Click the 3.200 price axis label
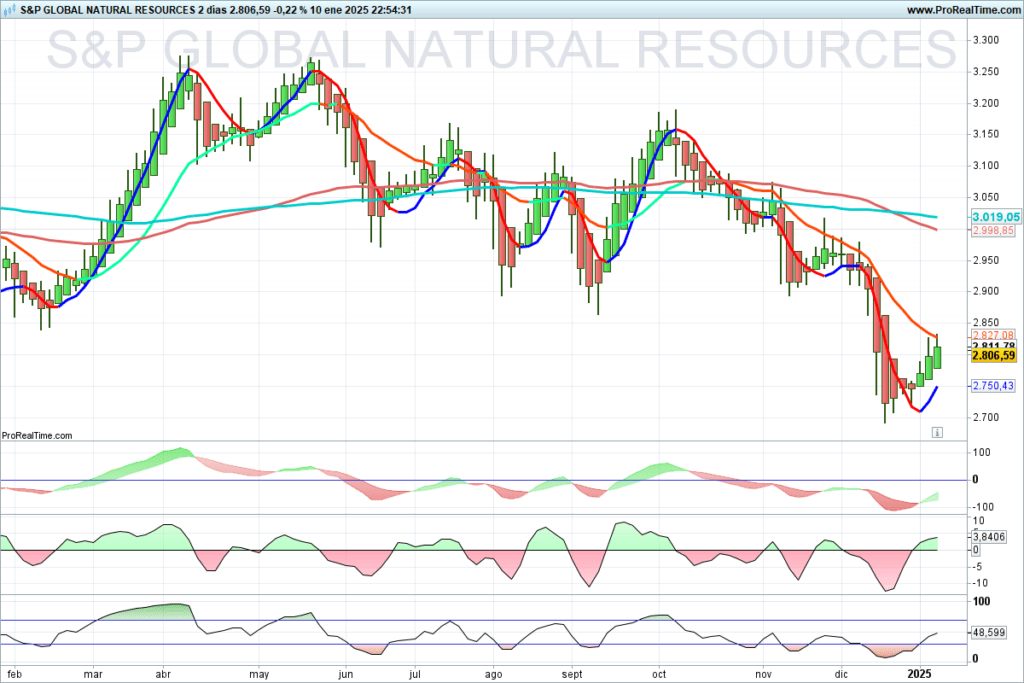Screen dimensions: 1024x683 [985, 103]
